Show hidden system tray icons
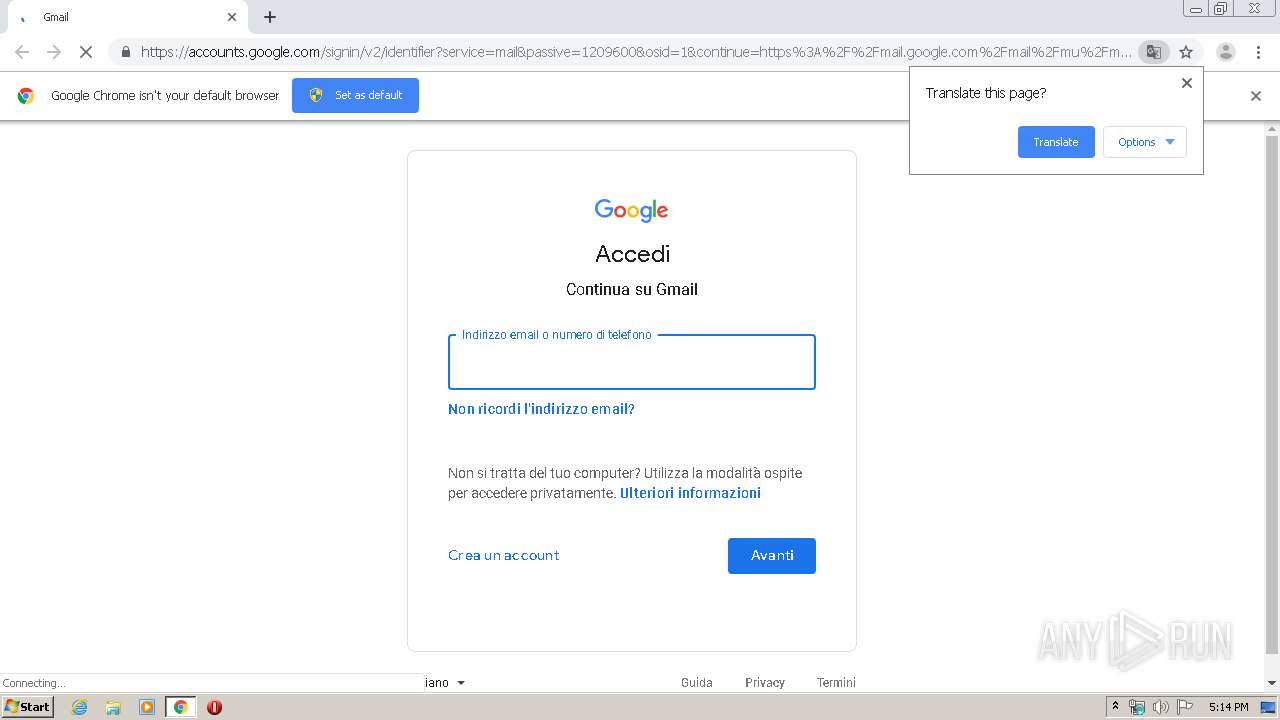The width and height of the screenshot is (1280, 720). tap(1115, 707)
